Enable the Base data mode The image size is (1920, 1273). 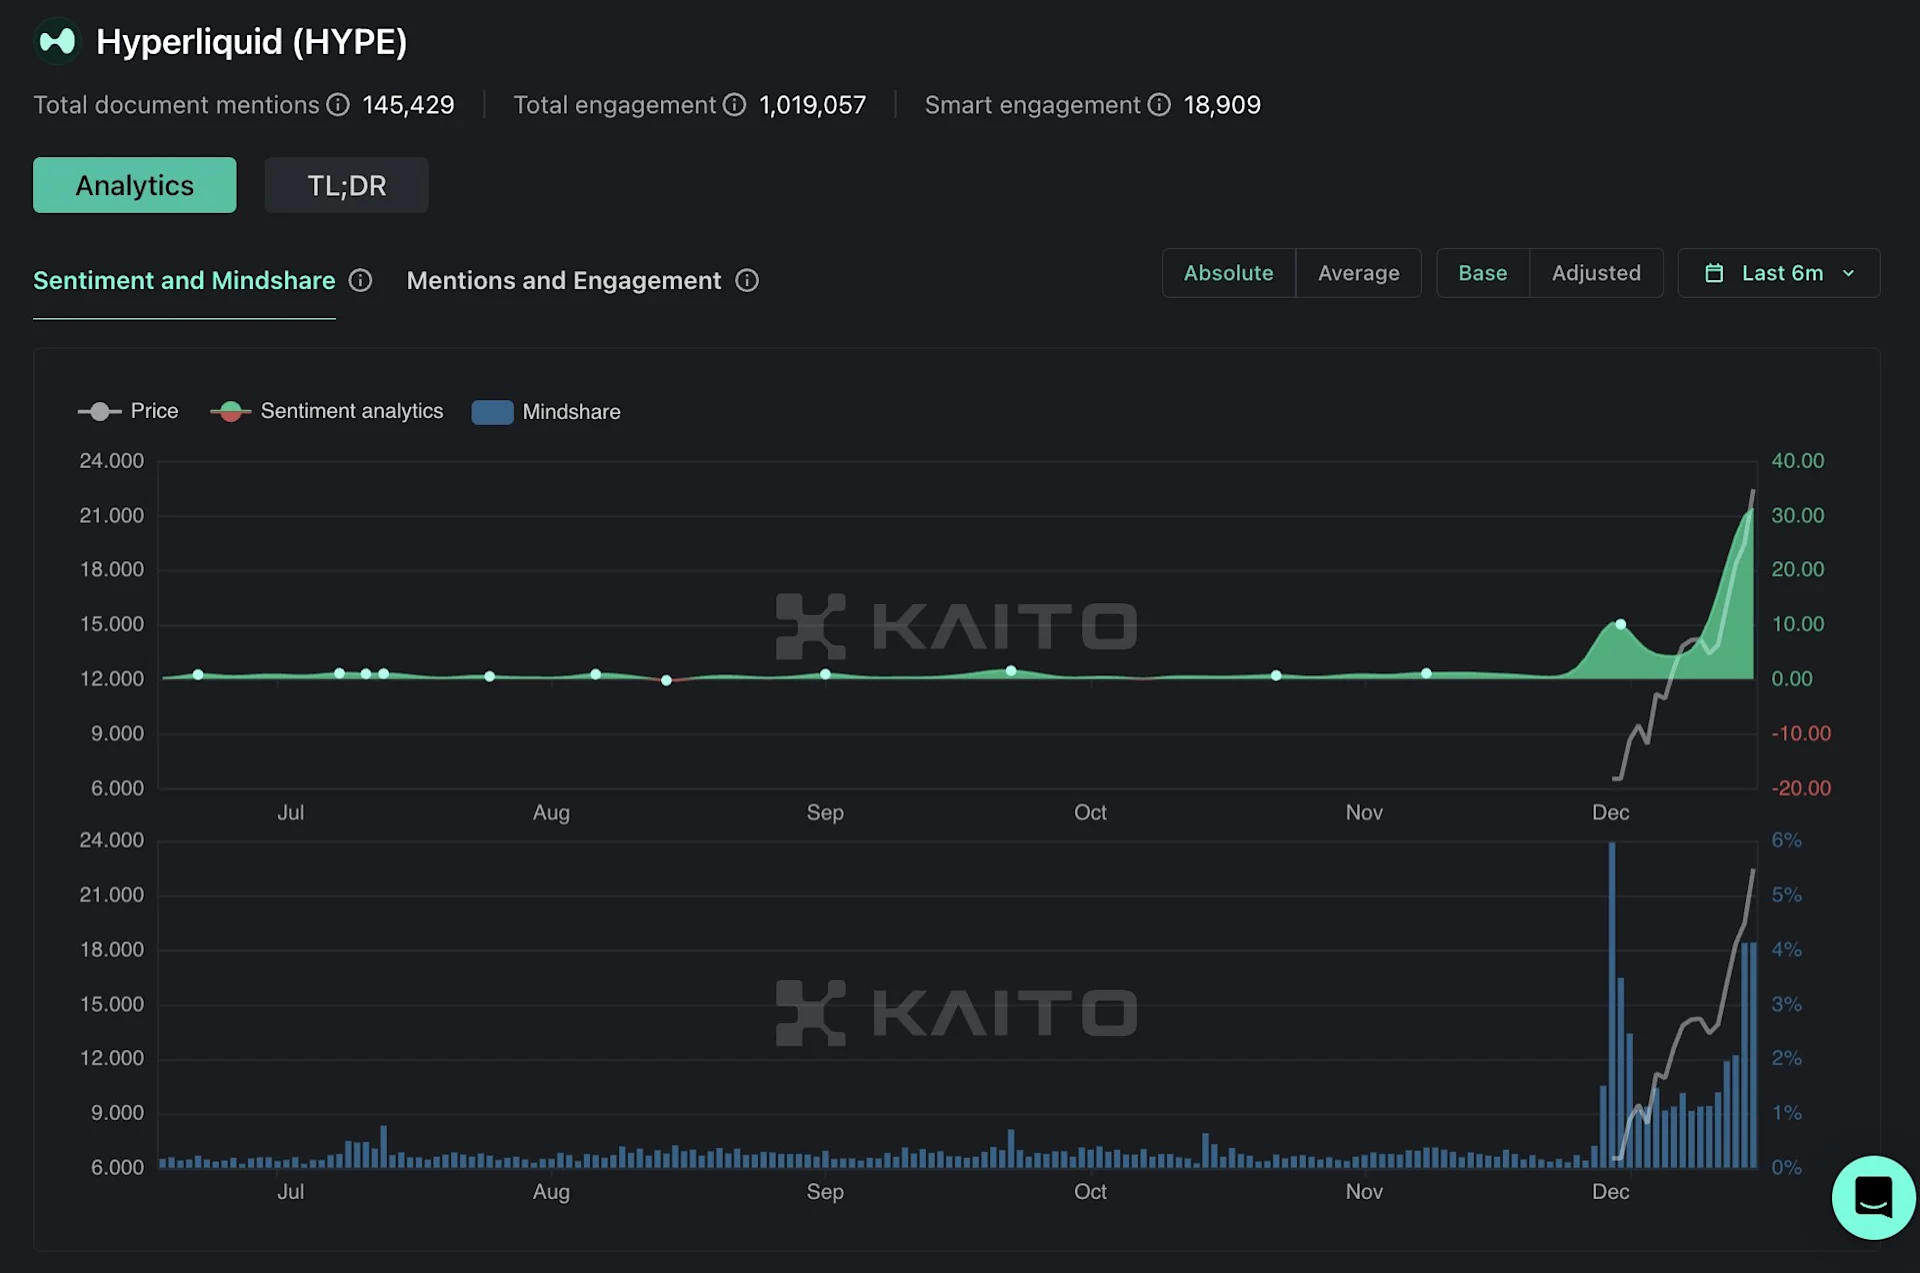click(1482, 272)
